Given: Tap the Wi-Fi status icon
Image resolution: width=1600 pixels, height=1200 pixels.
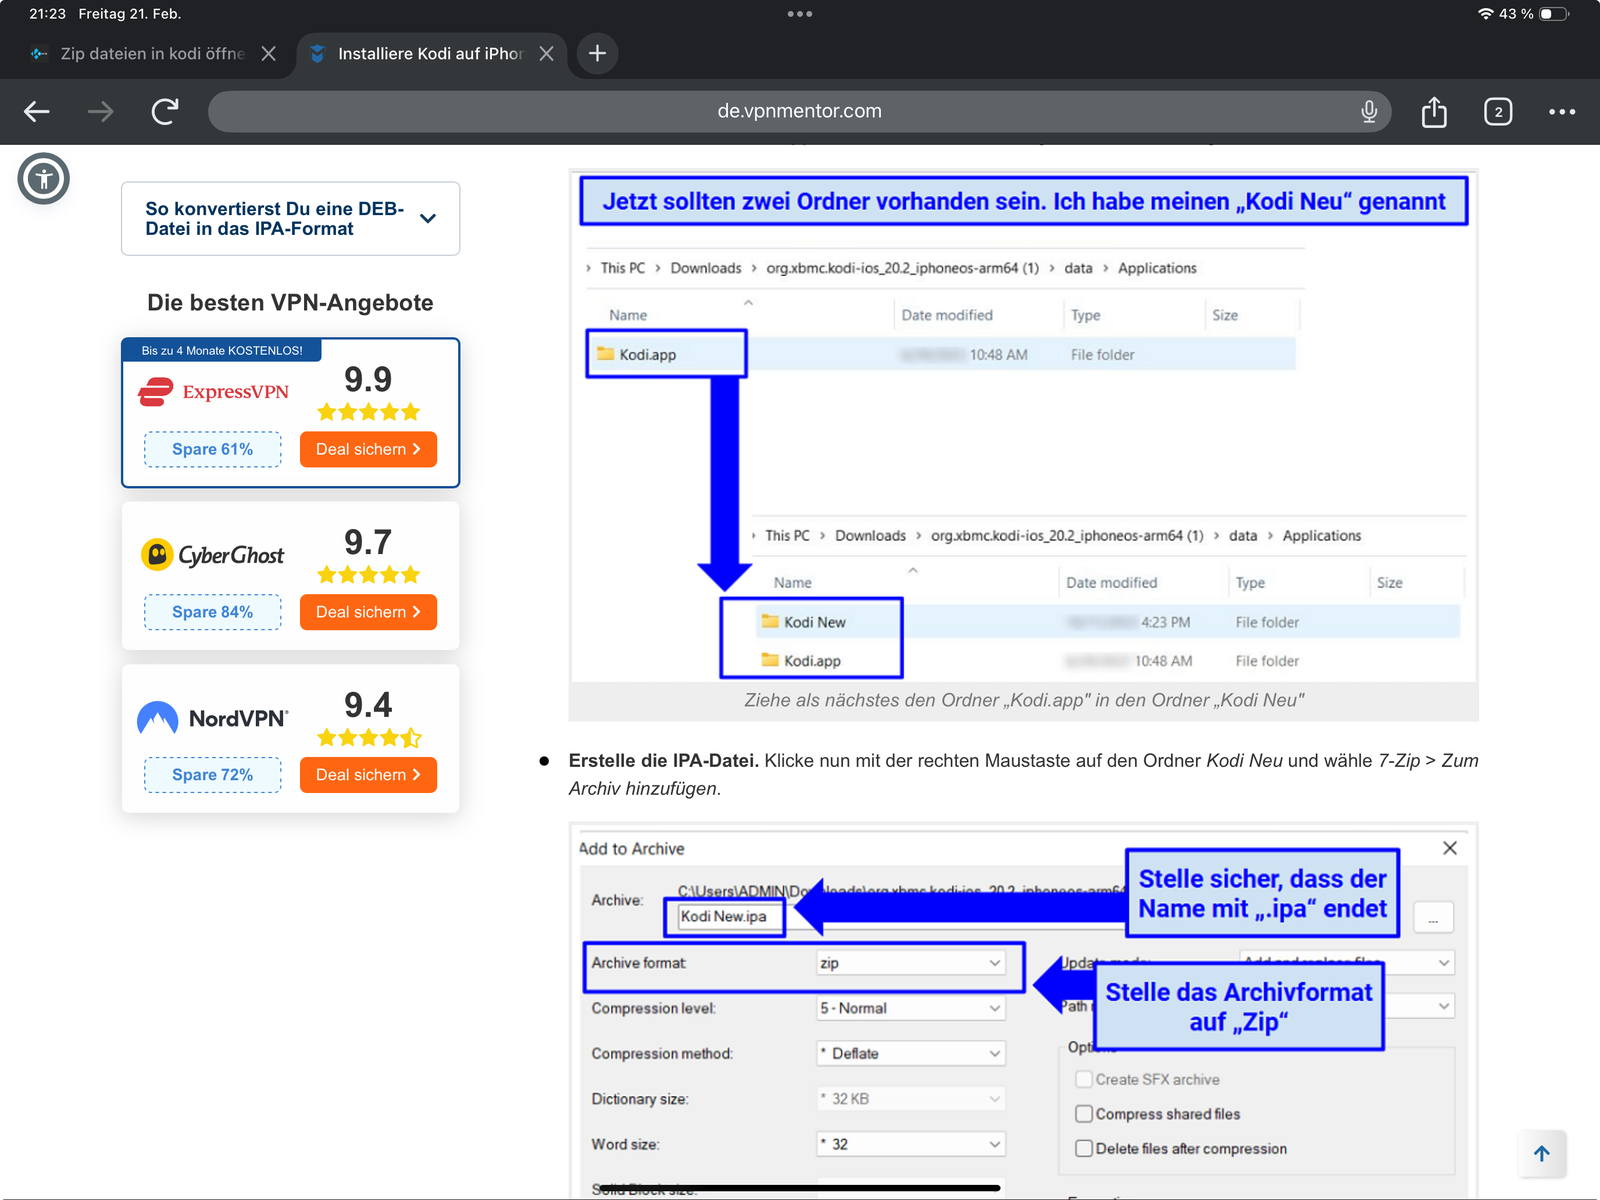Looking at the screenshot, I should point(1486,14).
